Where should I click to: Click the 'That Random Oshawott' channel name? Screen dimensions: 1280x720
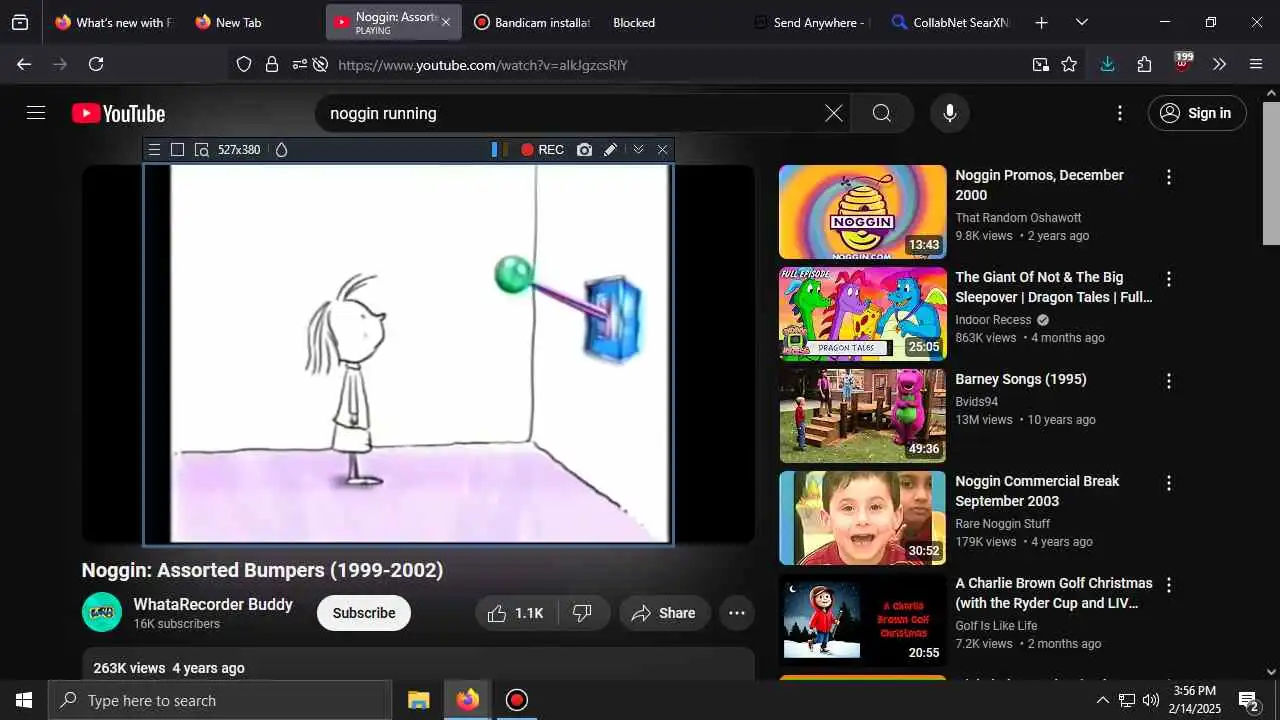(x=1018, y=218)
